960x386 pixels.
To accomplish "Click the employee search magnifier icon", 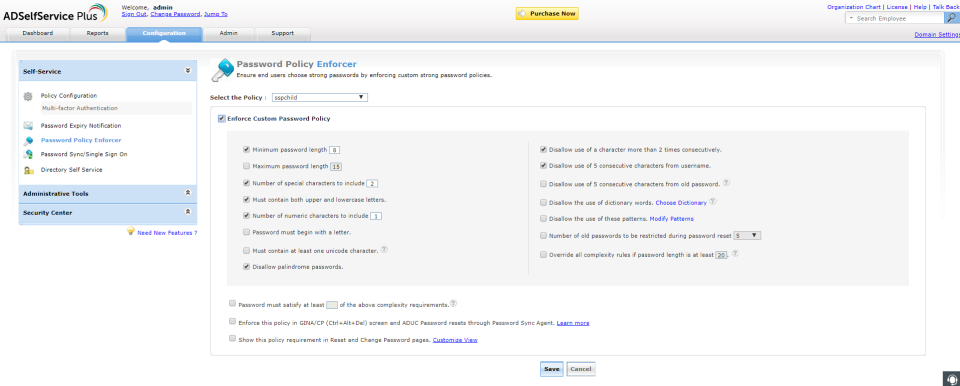I will tap(953, 18).
